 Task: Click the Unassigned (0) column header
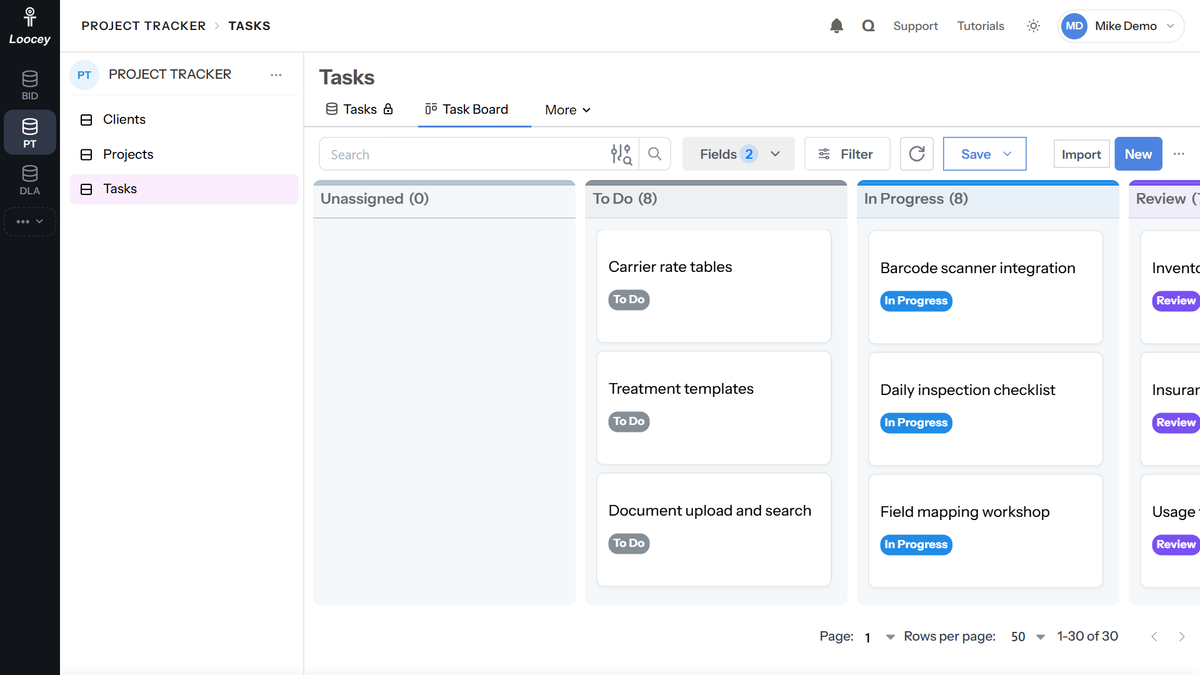tap(444, 199)
